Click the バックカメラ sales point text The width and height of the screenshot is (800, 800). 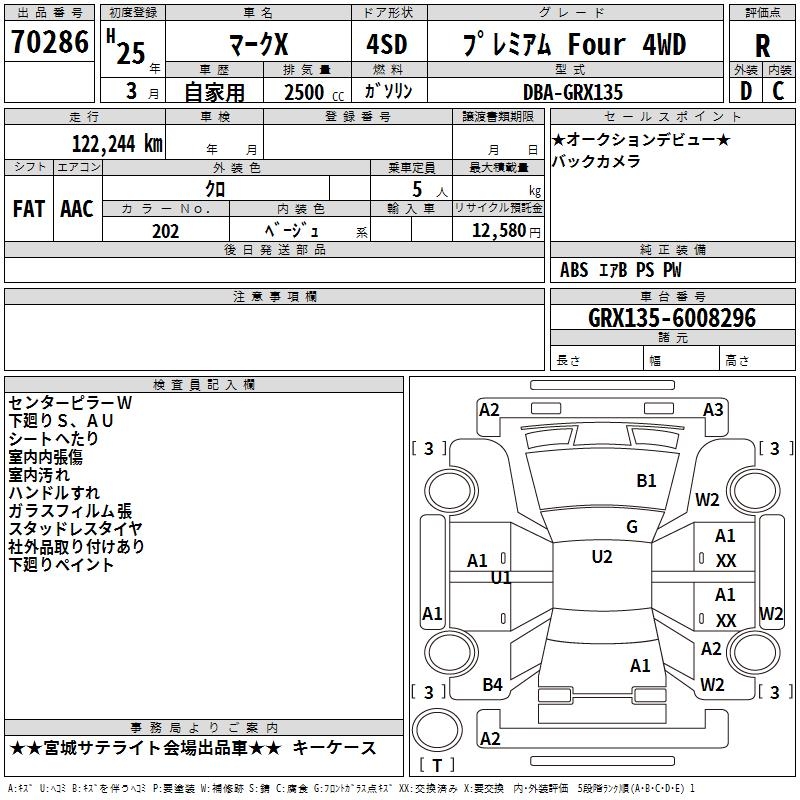[x=596, y=161]
